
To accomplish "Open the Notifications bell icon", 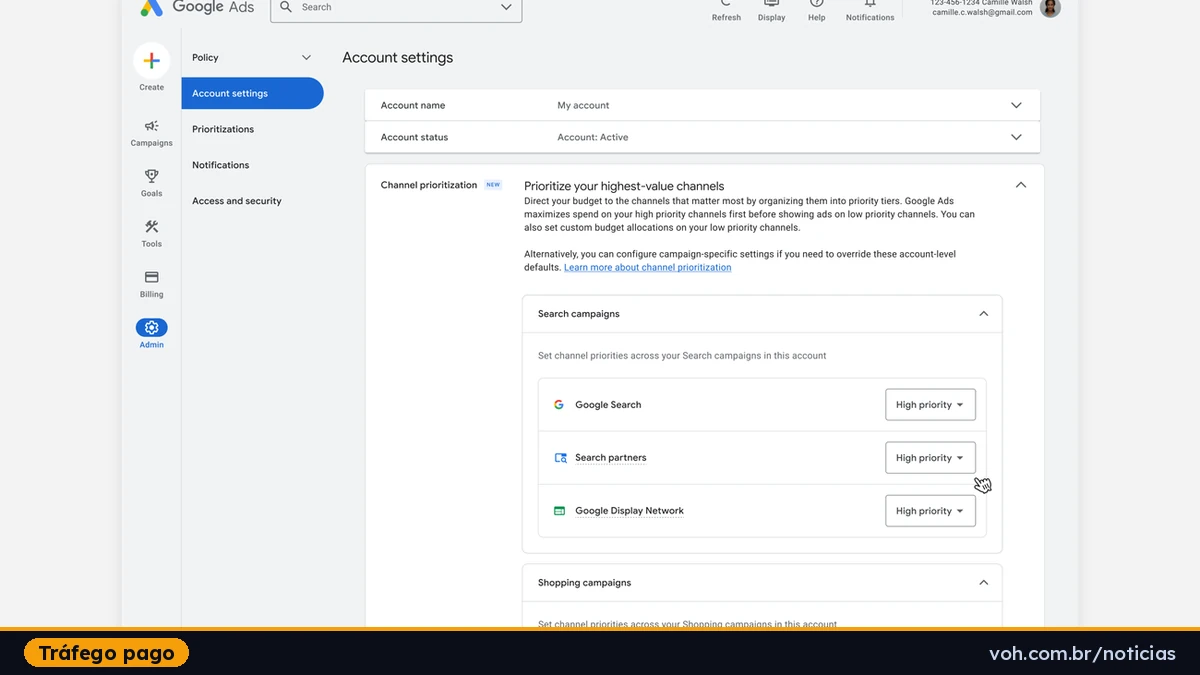I will coord(870,5).
